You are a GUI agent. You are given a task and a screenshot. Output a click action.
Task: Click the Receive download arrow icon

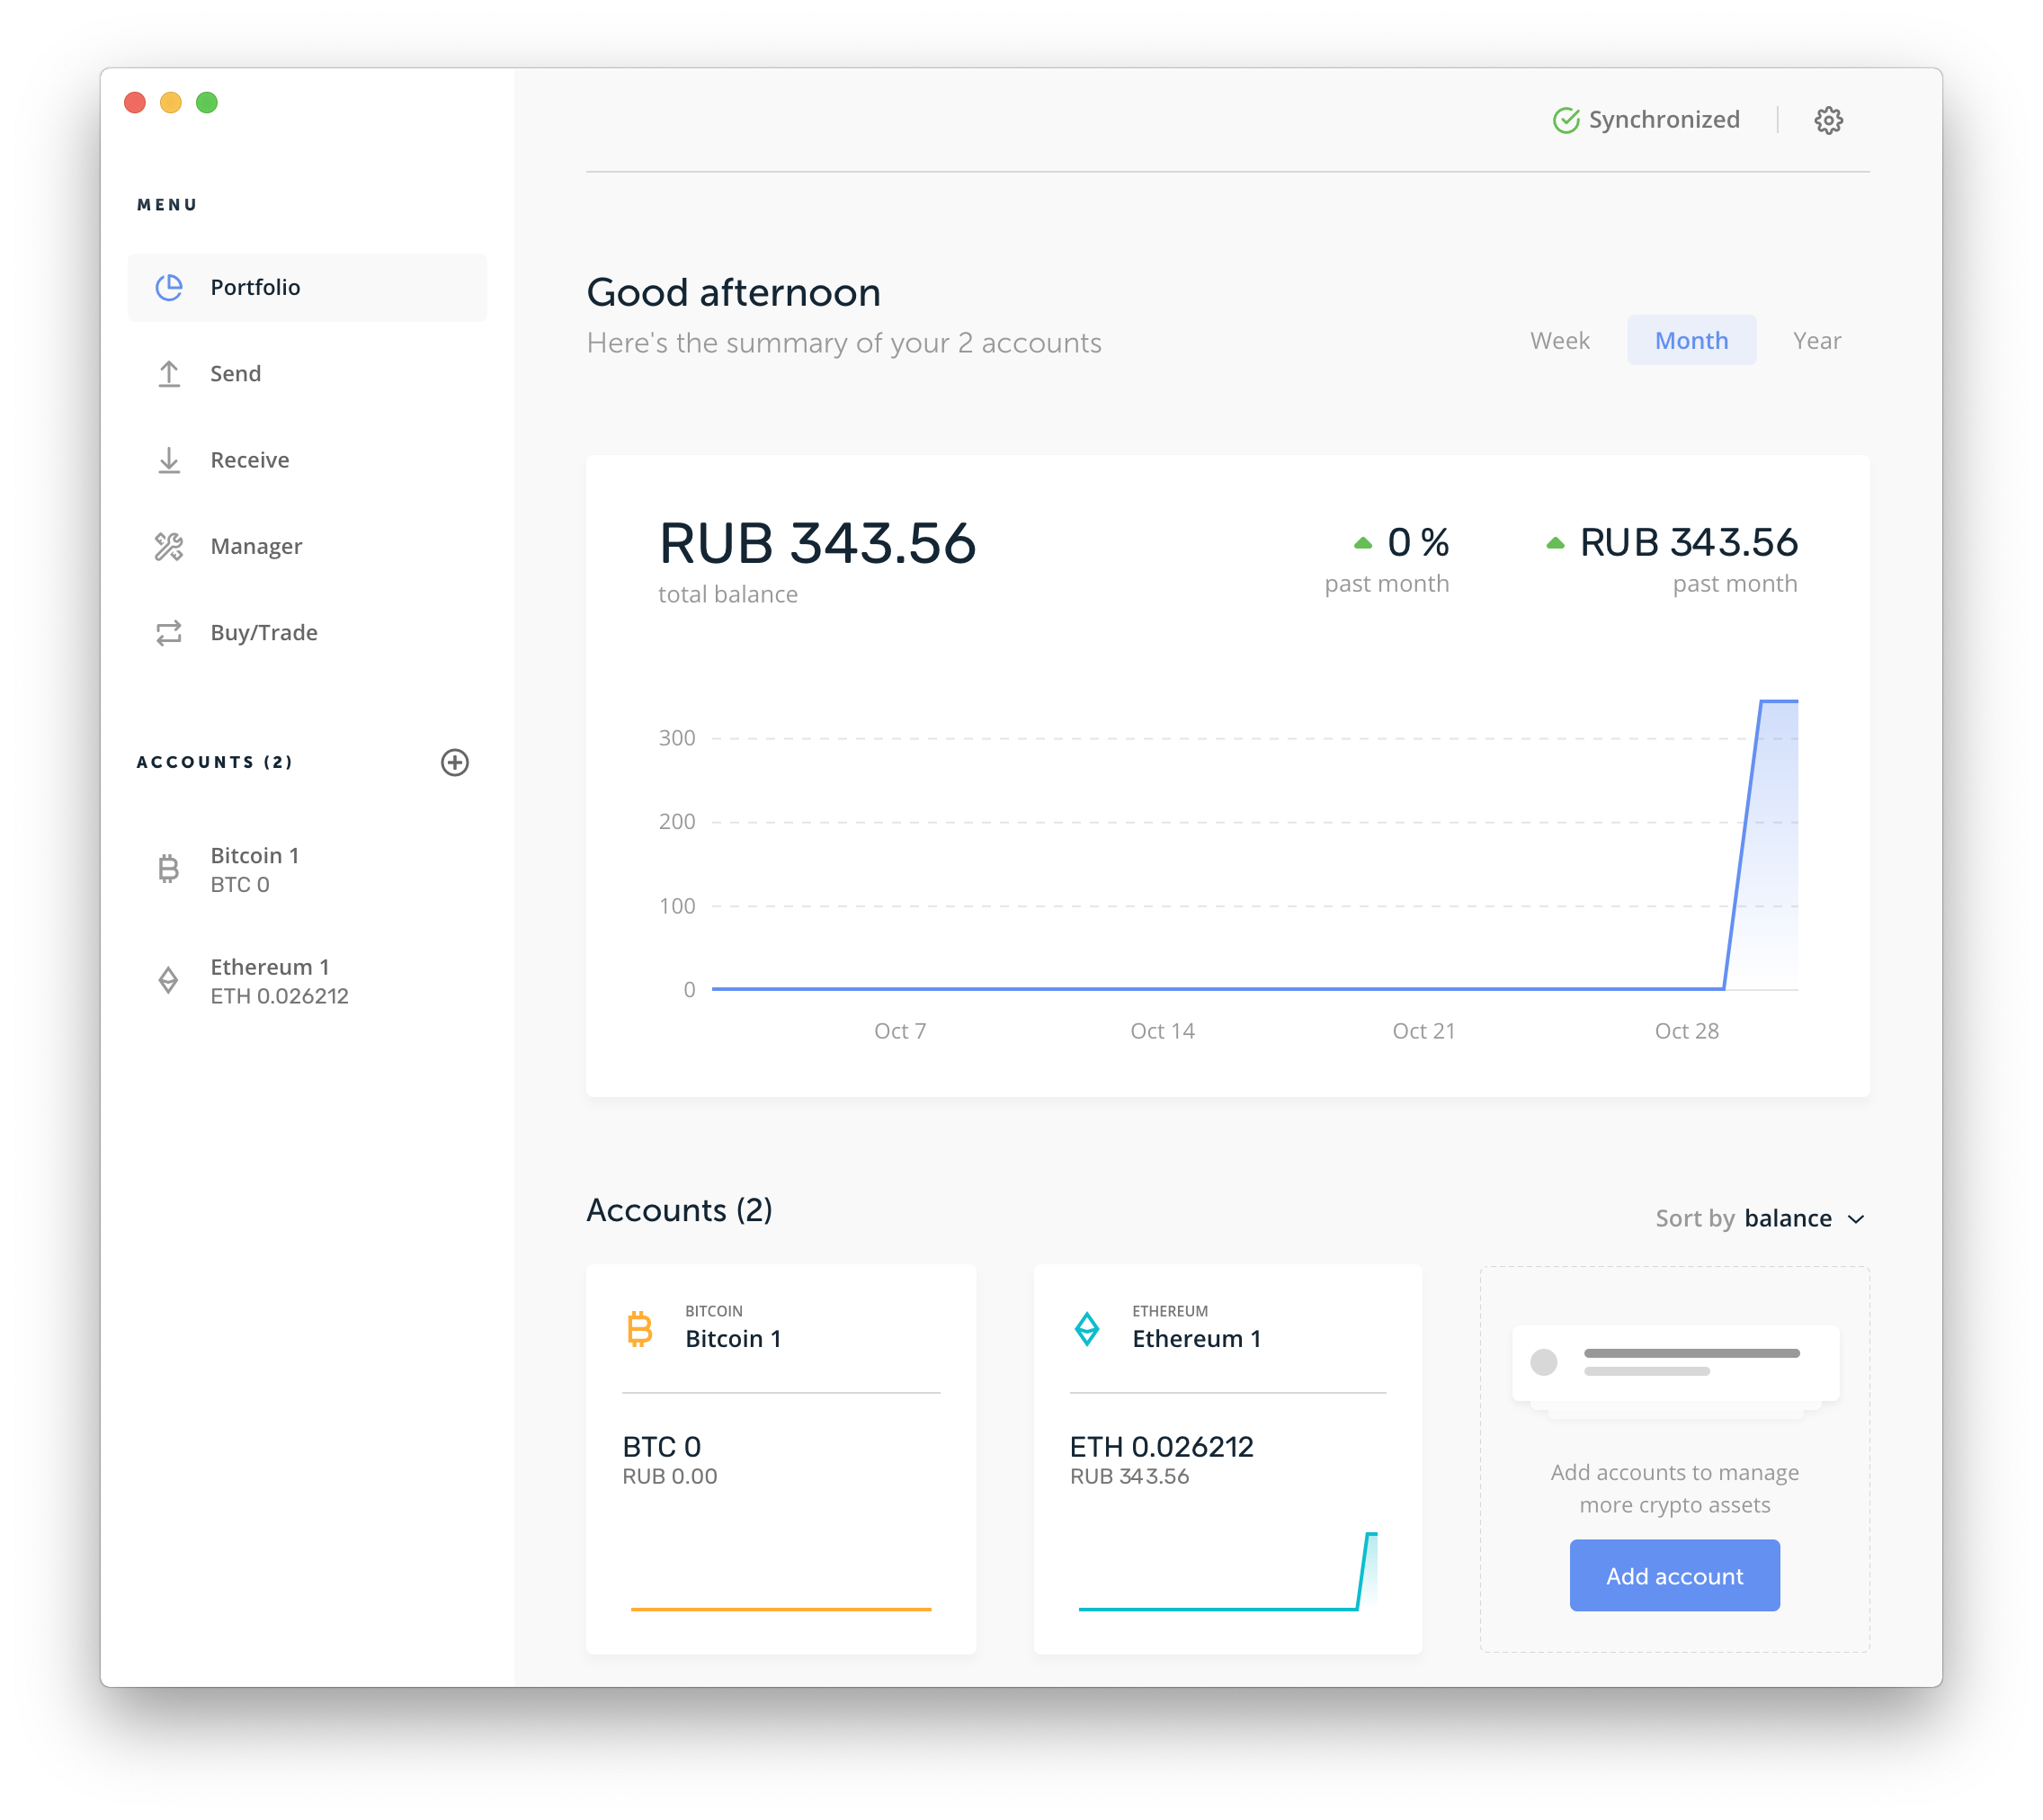(169, 460)
